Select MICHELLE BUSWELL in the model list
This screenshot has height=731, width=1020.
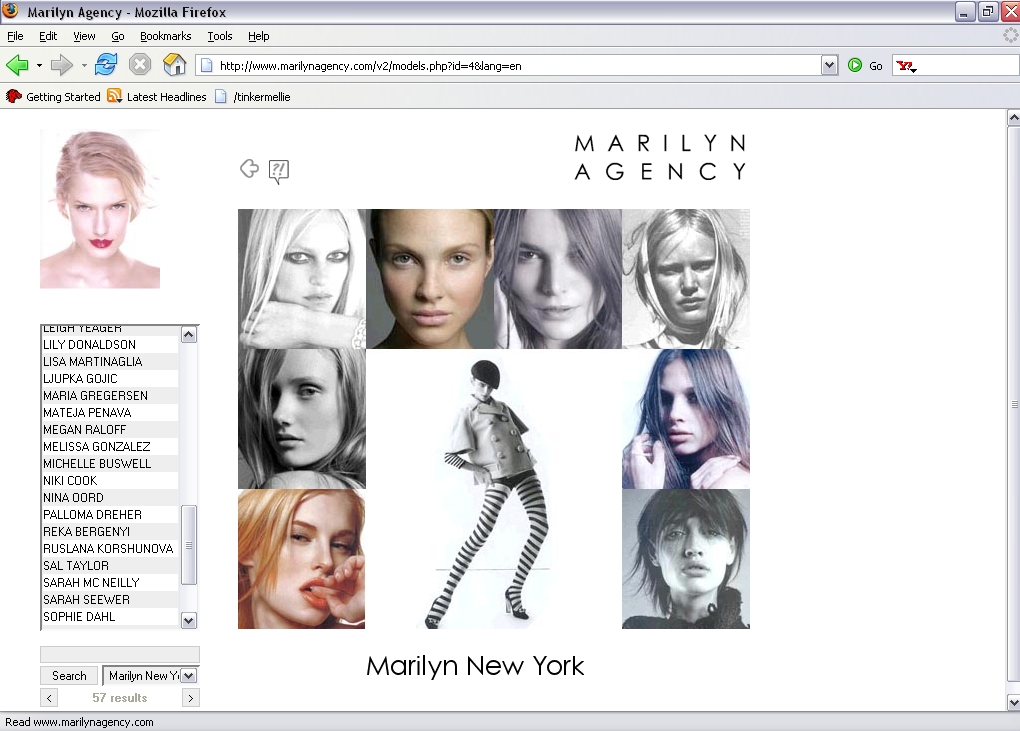tap(110, 464)
